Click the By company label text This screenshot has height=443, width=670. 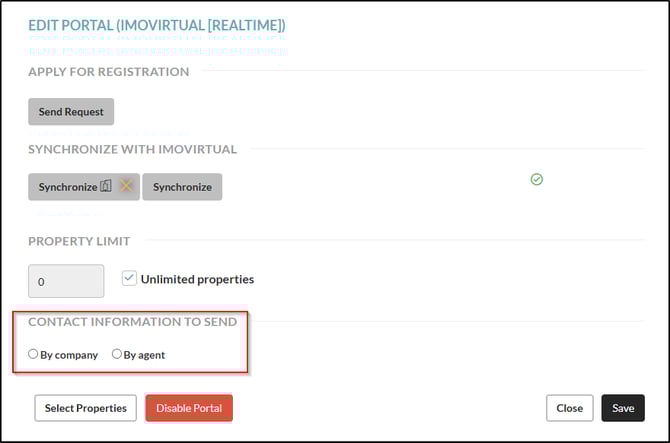(69, 355)
